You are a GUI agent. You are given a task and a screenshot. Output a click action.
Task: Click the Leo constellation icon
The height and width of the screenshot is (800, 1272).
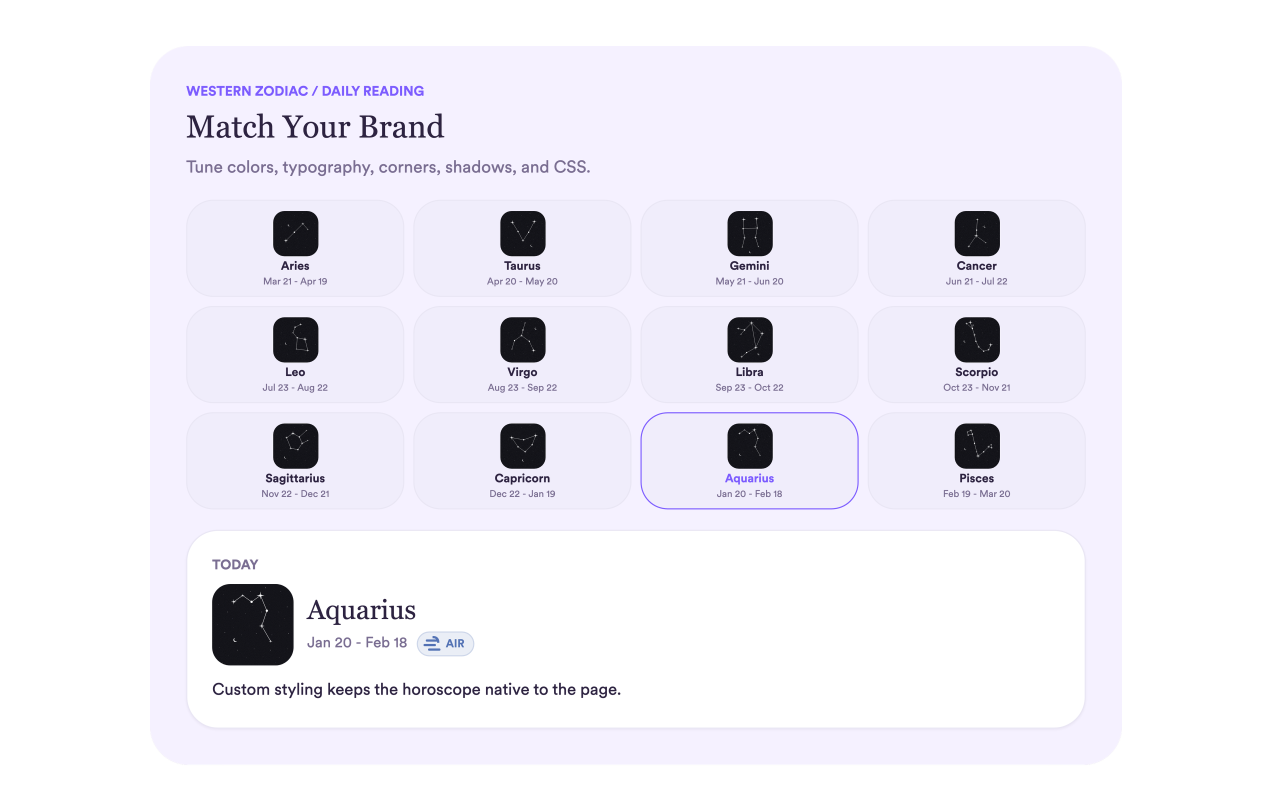(x=295, y=339)
